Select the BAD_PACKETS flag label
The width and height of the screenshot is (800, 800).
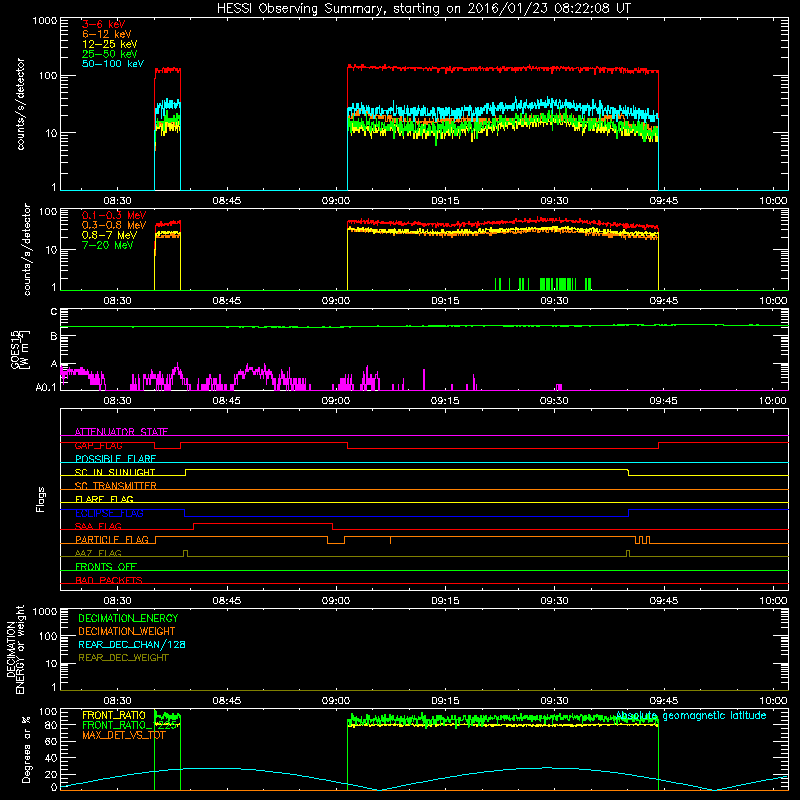pyautogui.click(x=109, y=580)
